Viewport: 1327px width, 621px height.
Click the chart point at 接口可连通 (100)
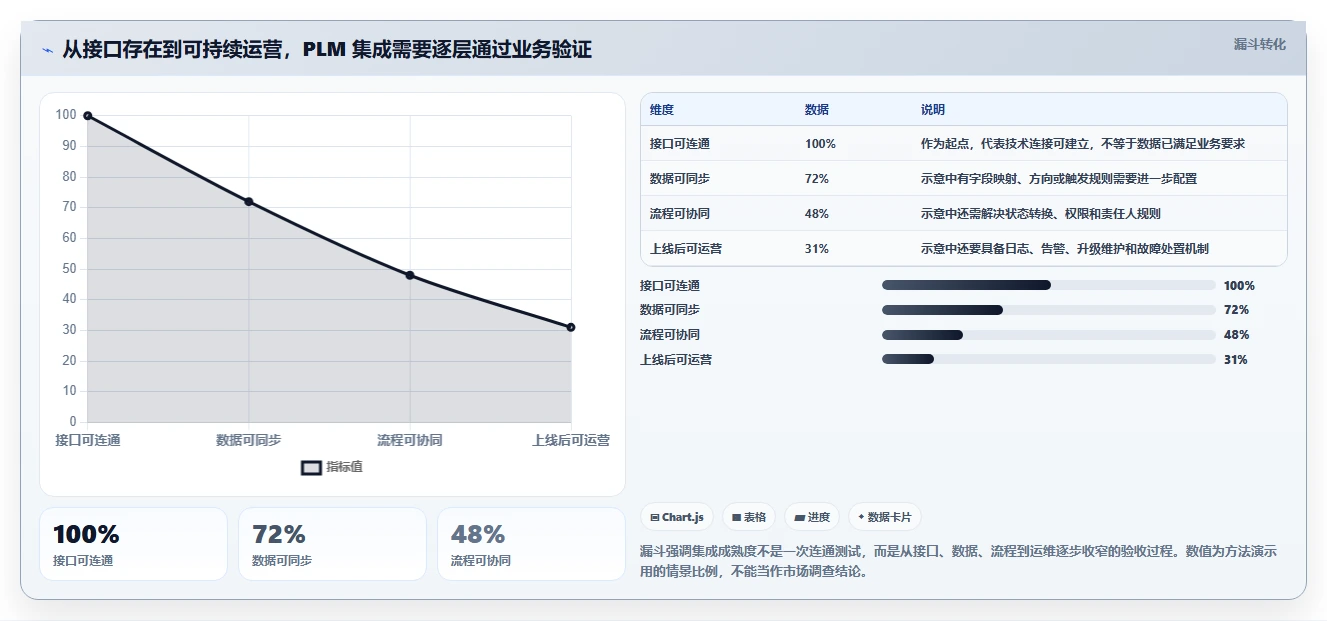tap(88, 116)
